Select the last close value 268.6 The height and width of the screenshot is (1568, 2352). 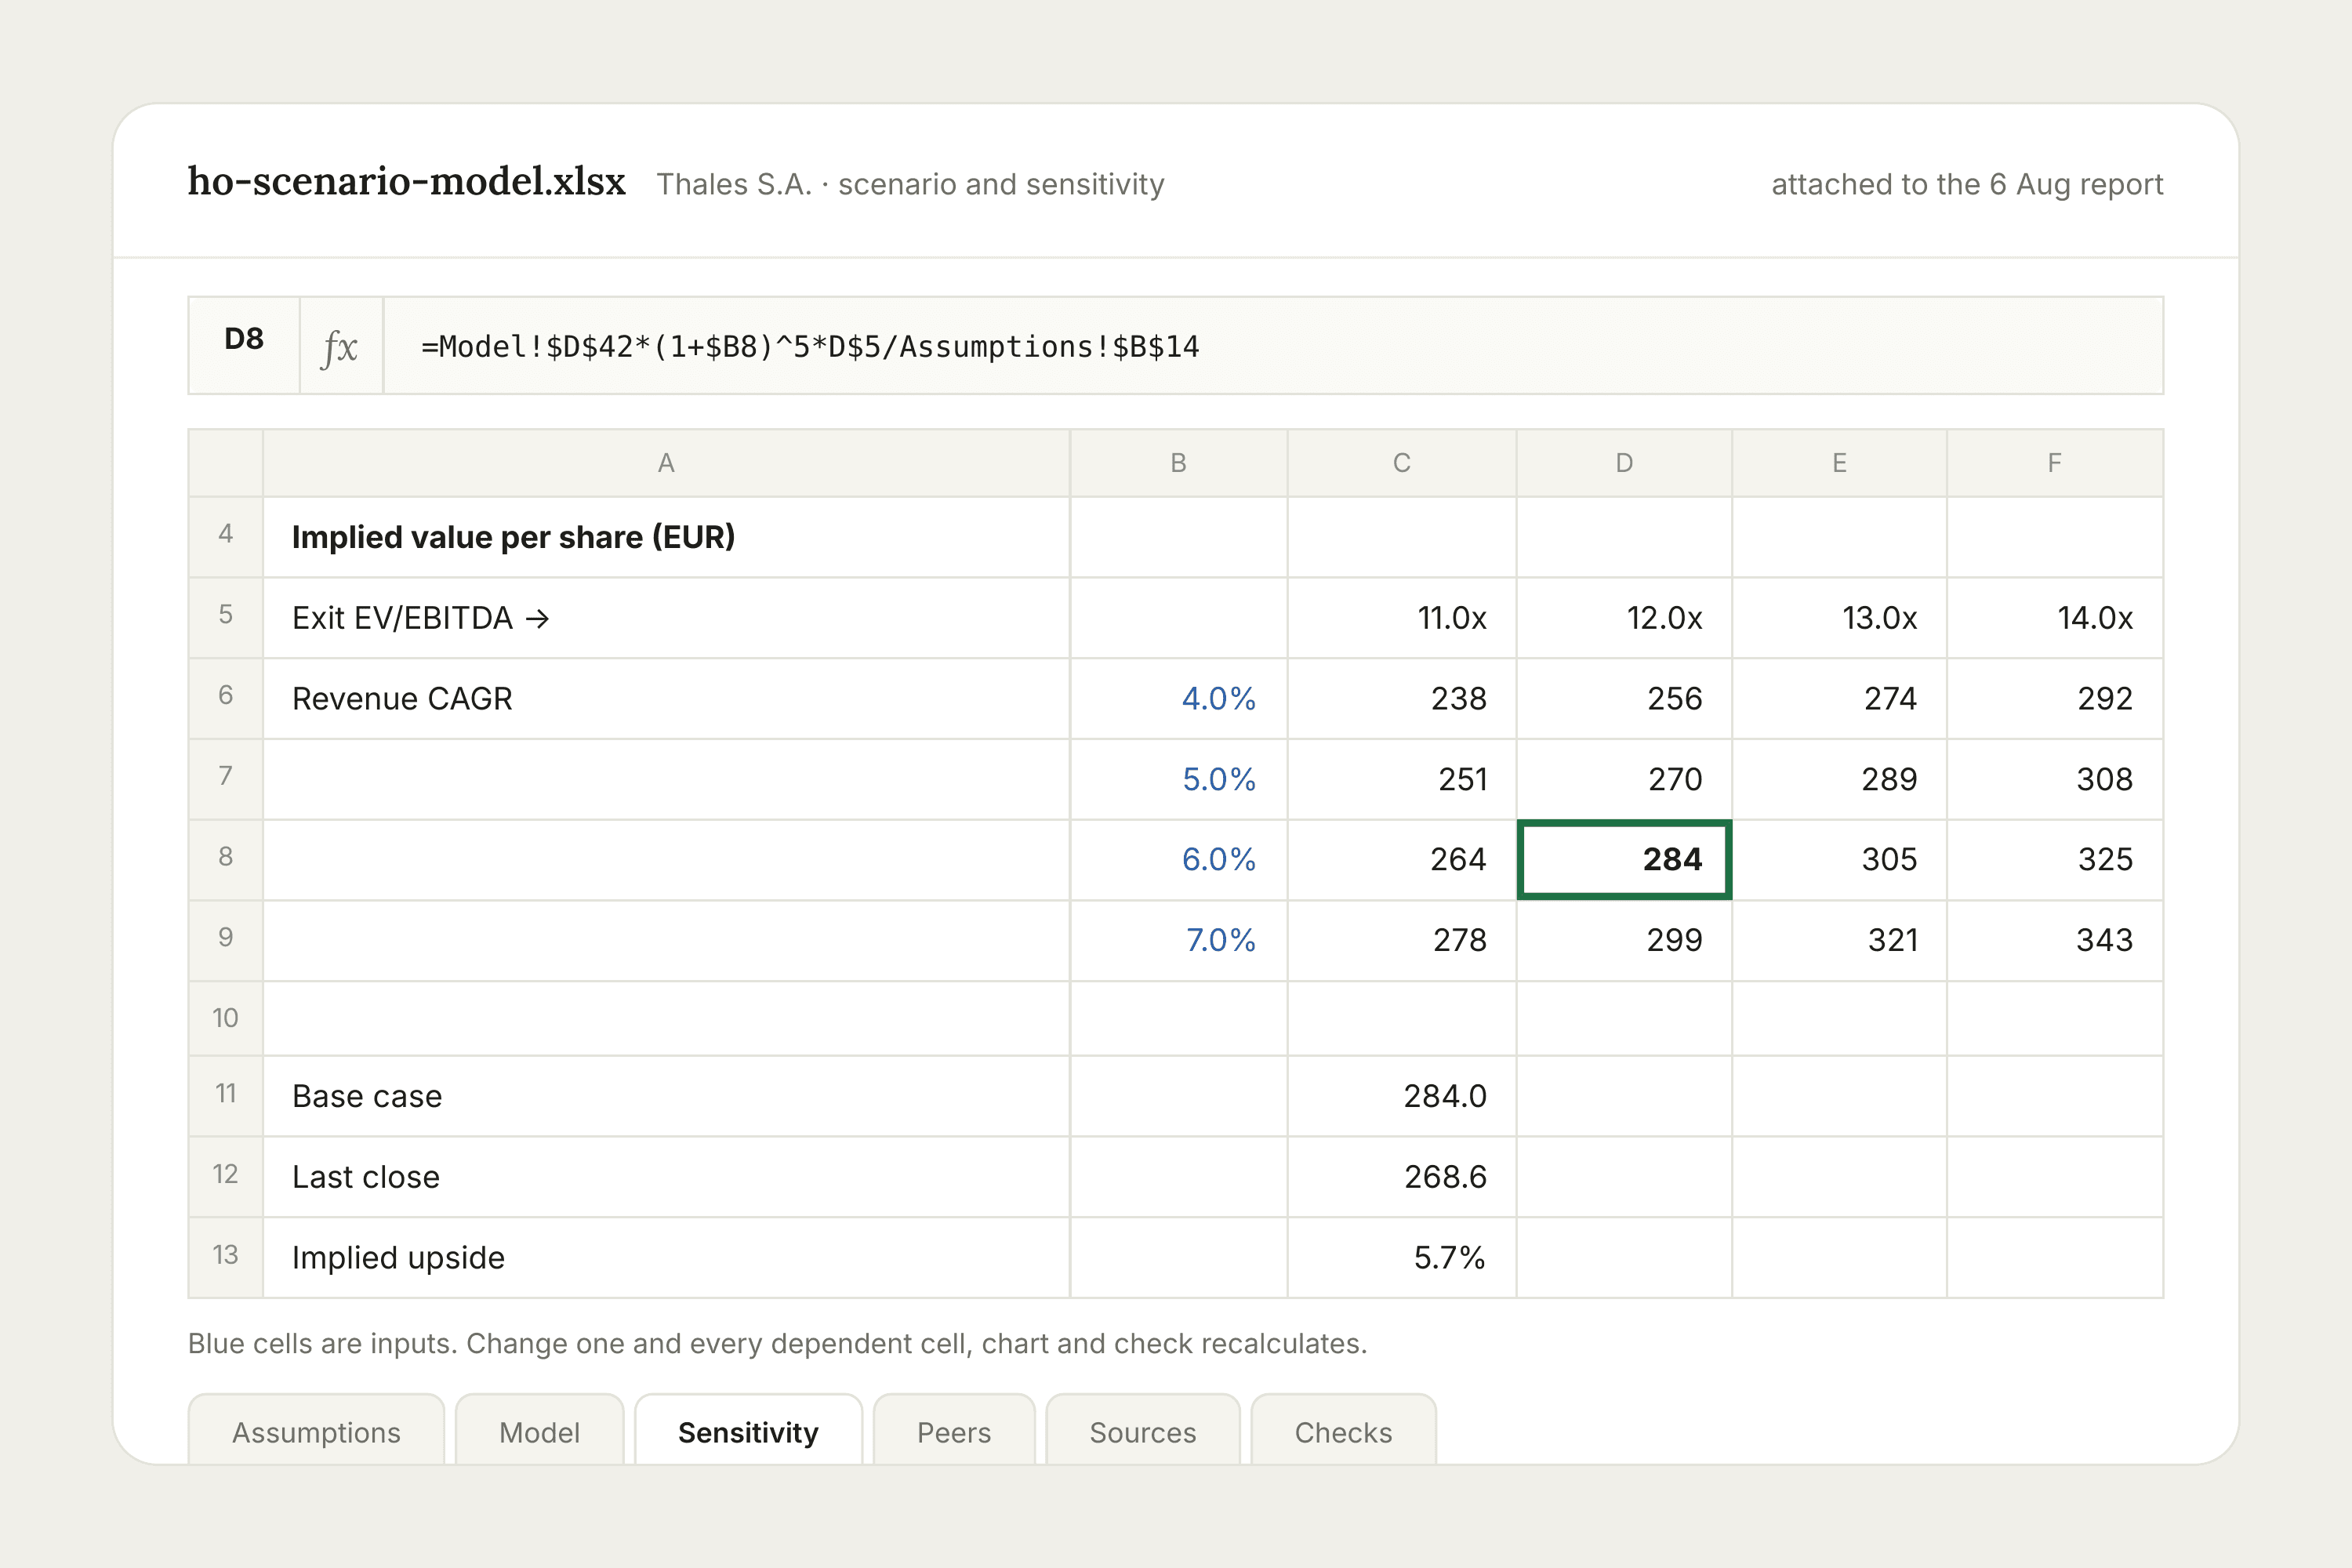pos(1402,1177)
